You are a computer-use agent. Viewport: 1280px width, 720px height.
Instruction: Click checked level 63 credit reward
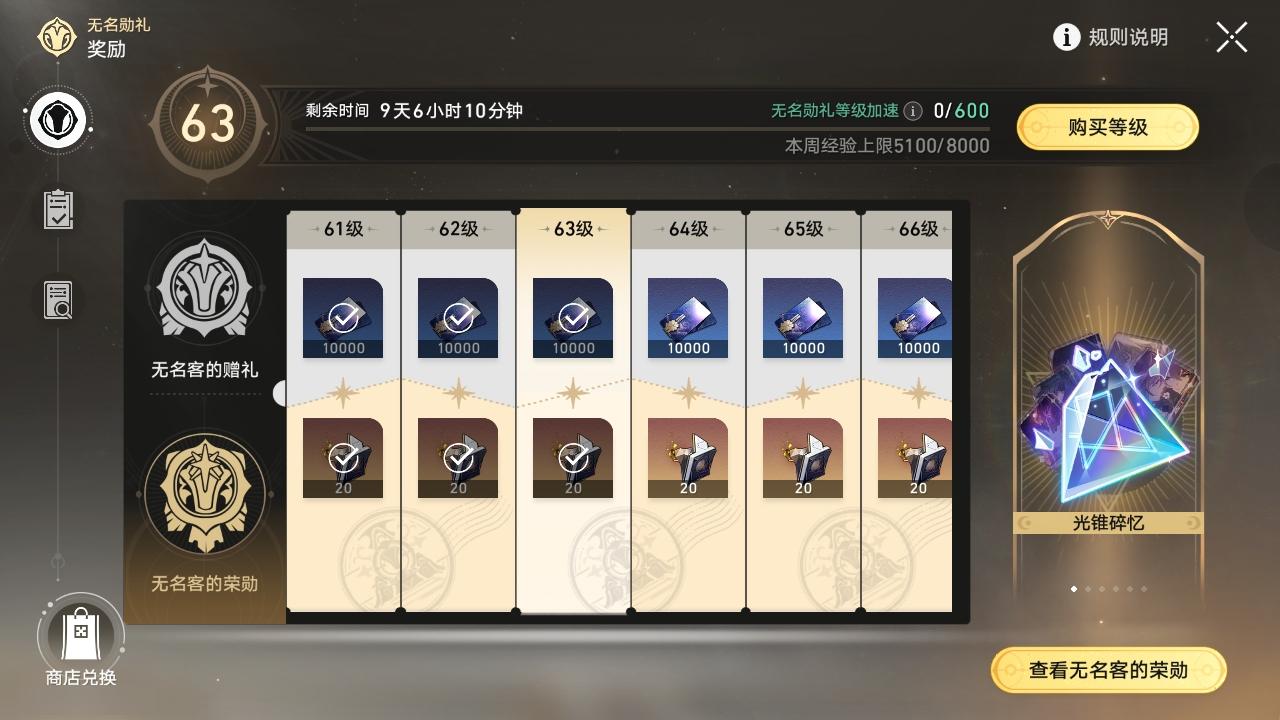pos(573,318)
